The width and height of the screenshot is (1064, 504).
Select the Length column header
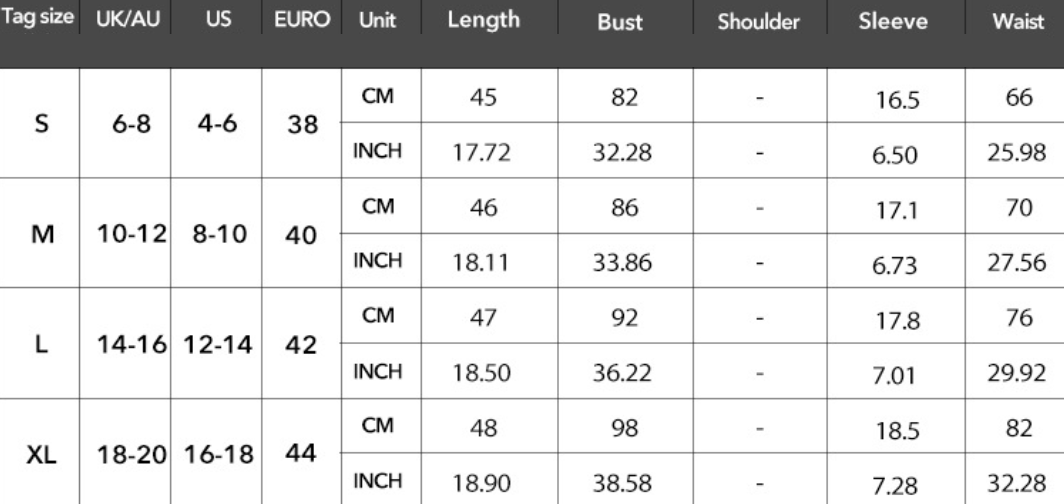click(x=484, y=20)
